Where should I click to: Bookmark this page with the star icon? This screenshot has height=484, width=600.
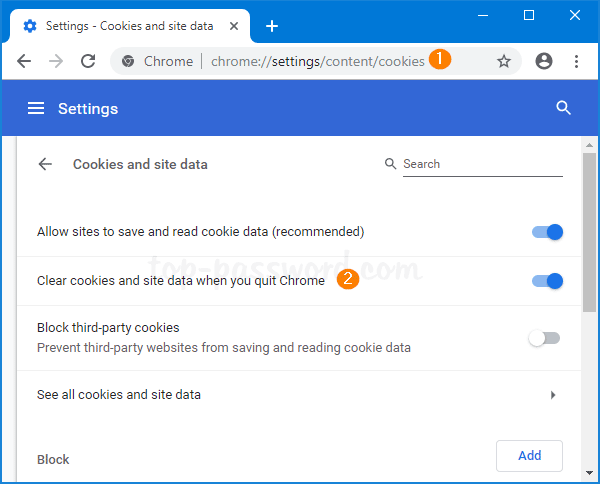pos(504,61)
